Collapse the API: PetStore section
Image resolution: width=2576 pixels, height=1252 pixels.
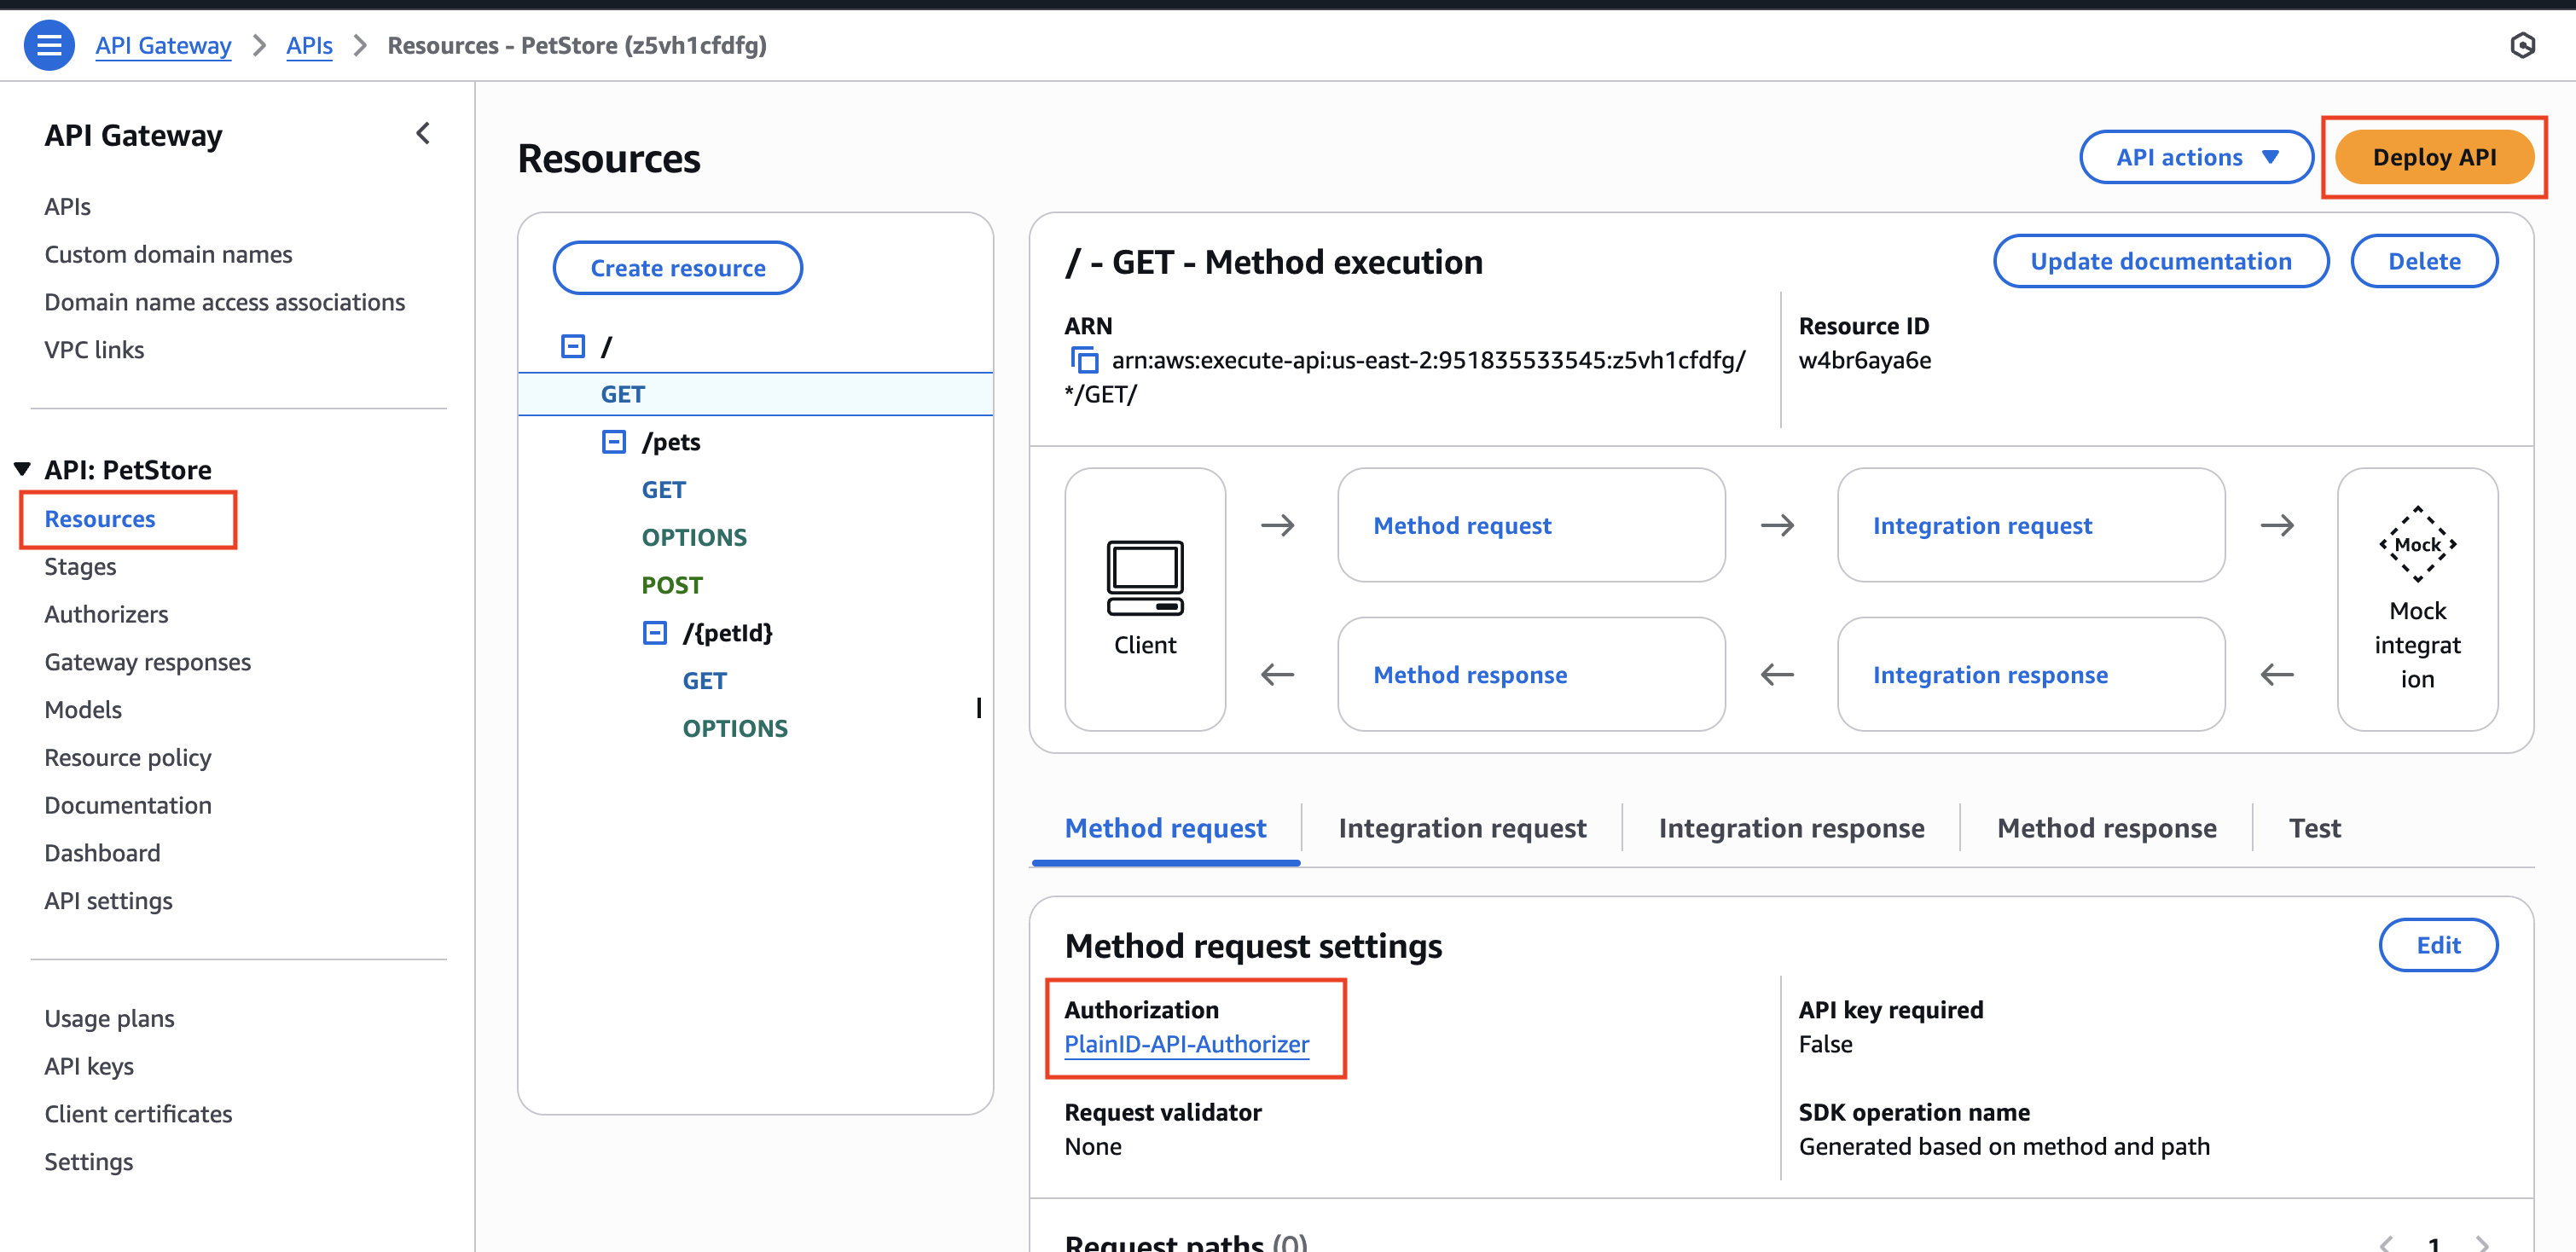(x=22, y=469)
